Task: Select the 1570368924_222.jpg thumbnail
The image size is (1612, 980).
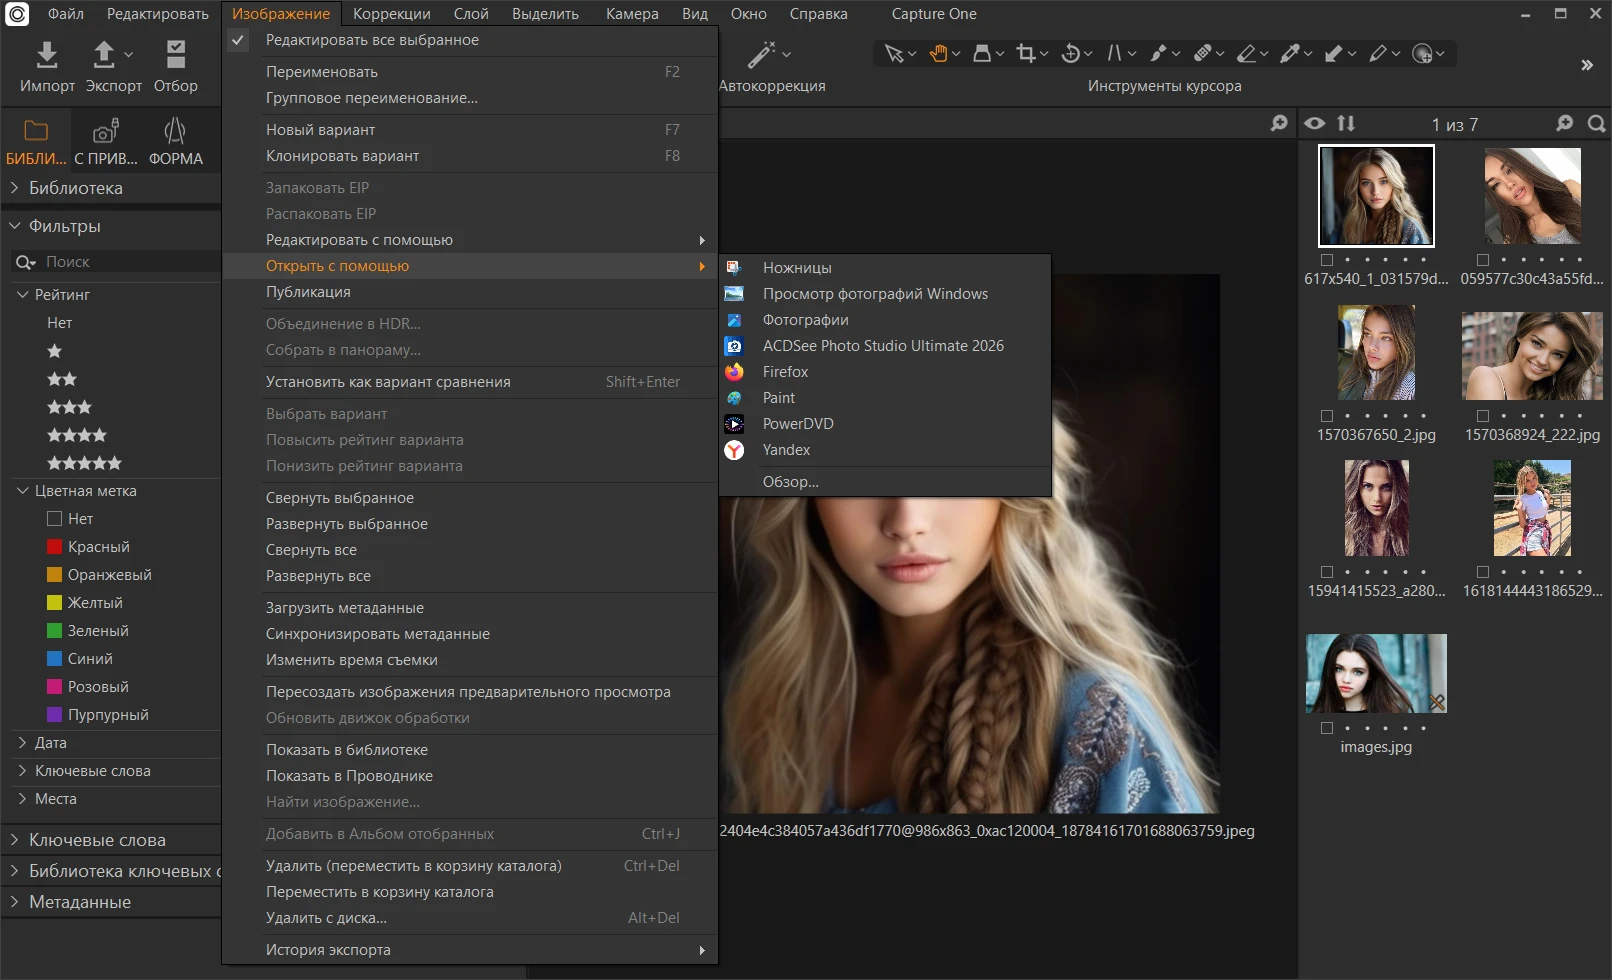Action: point(1532,356)
